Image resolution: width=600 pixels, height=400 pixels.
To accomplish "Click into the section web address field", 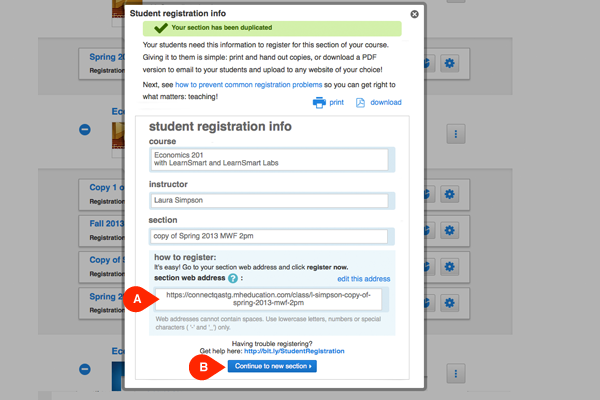I will 274,299.
